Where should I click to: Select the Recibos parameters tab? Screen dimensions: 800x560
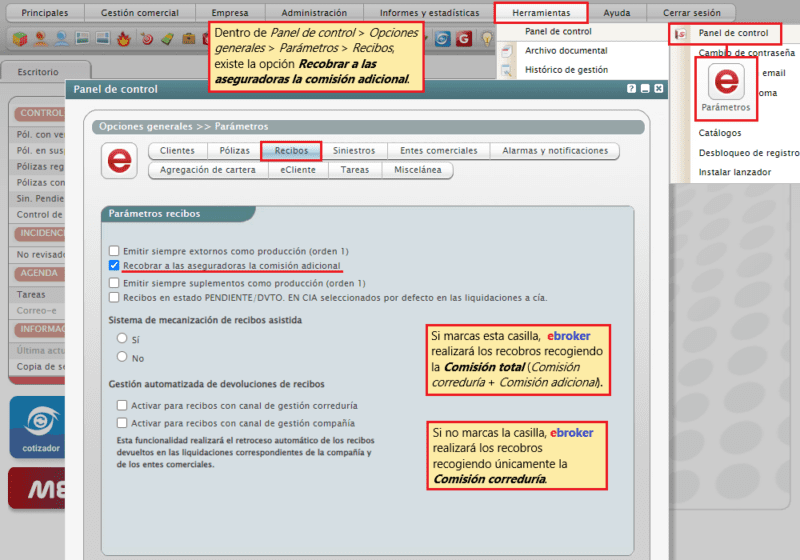[x=291, y=150]
